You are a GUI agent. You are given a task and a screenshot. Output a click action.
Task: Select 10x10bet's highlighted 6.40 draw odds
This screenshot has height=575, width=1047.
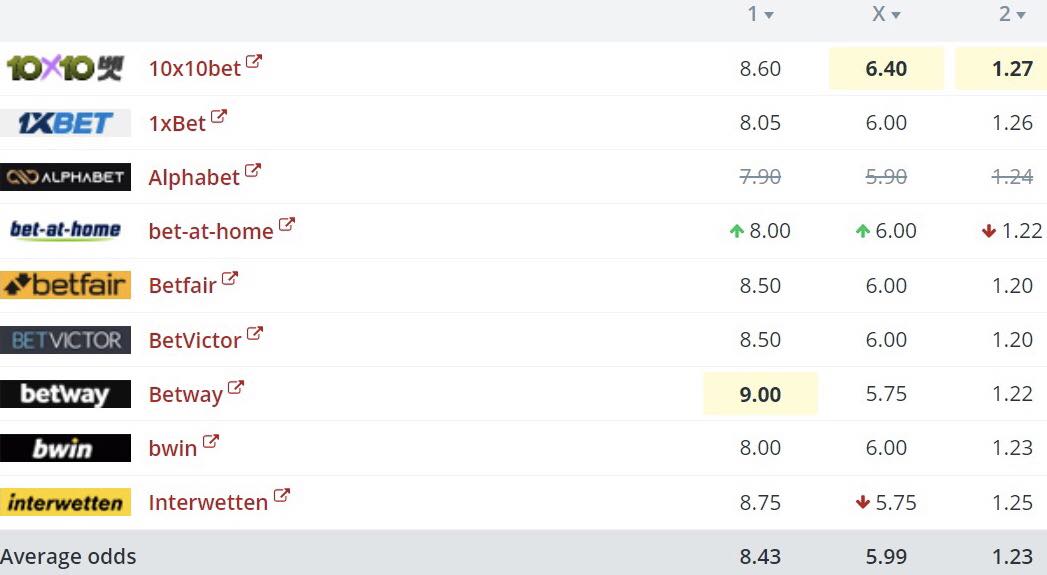tap(886, 69)
